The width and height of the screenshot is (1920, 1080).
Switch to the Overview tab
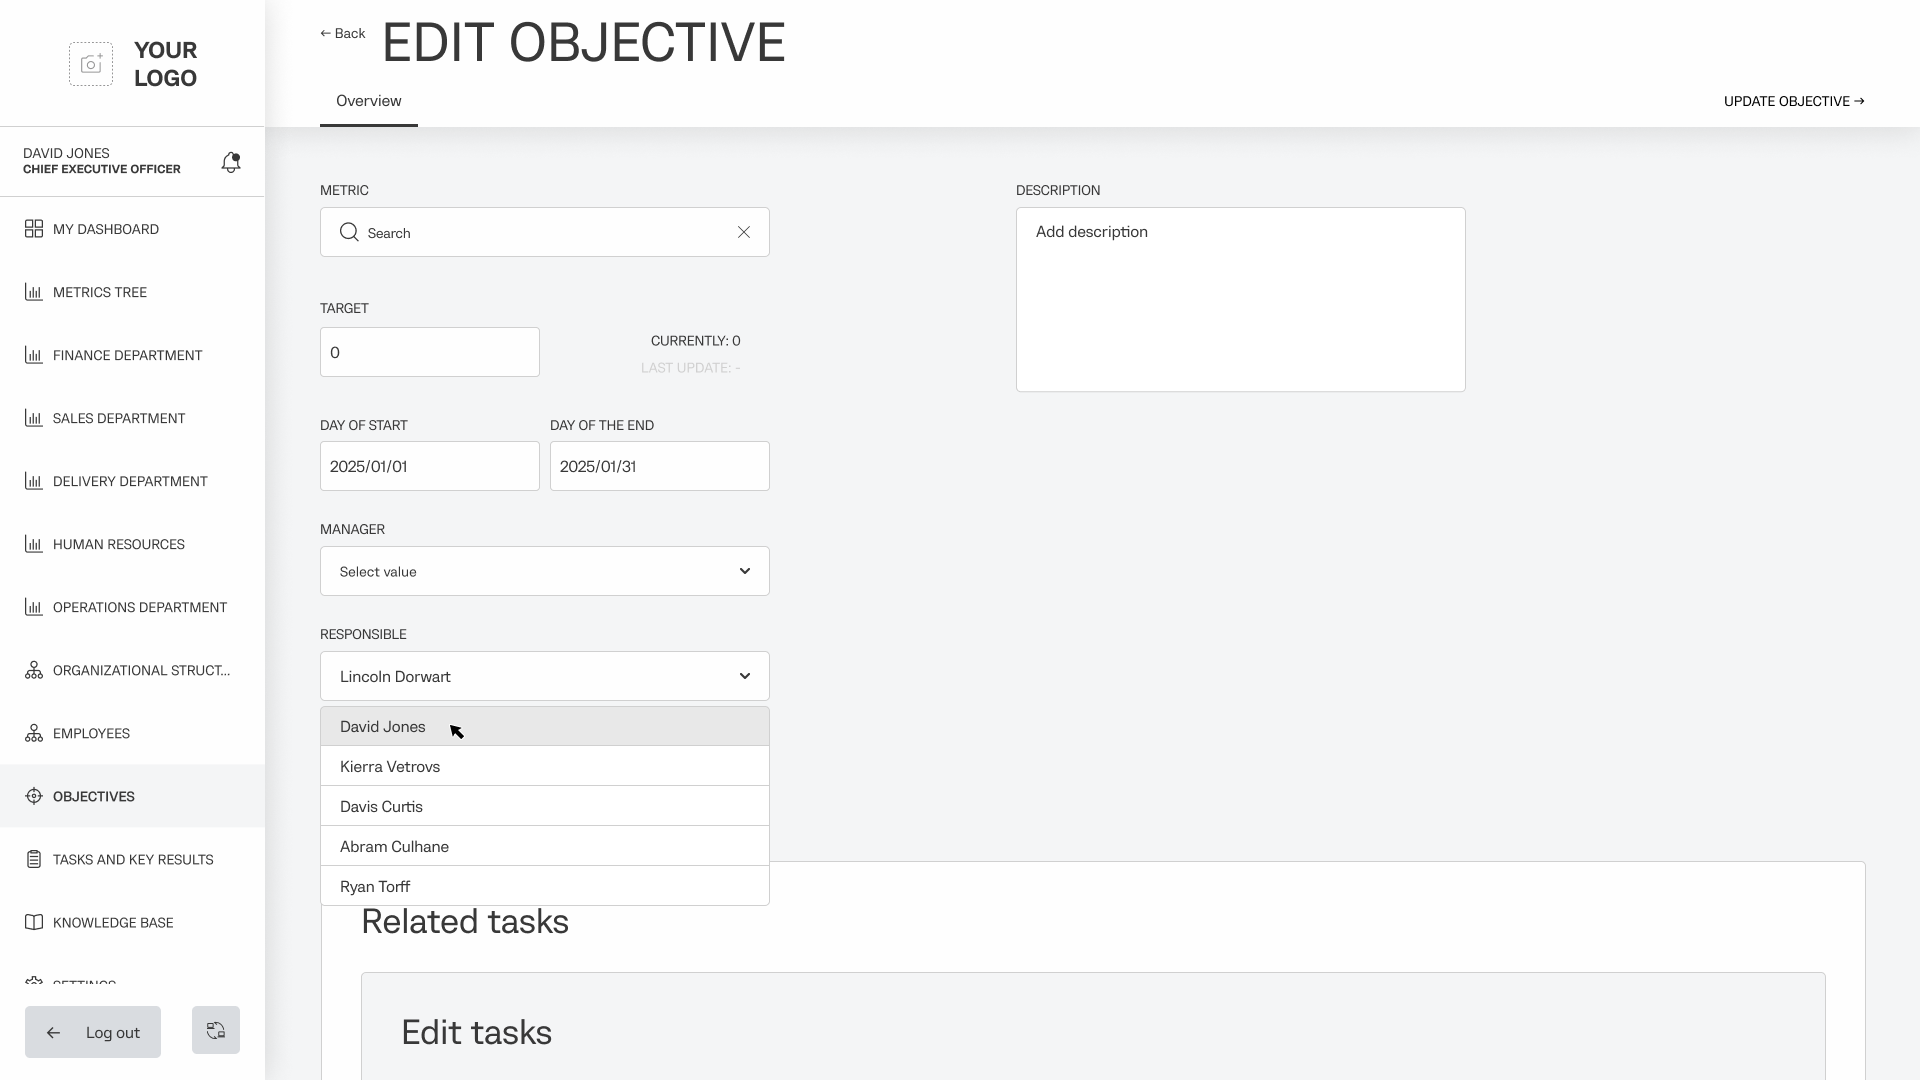point(369,101)
